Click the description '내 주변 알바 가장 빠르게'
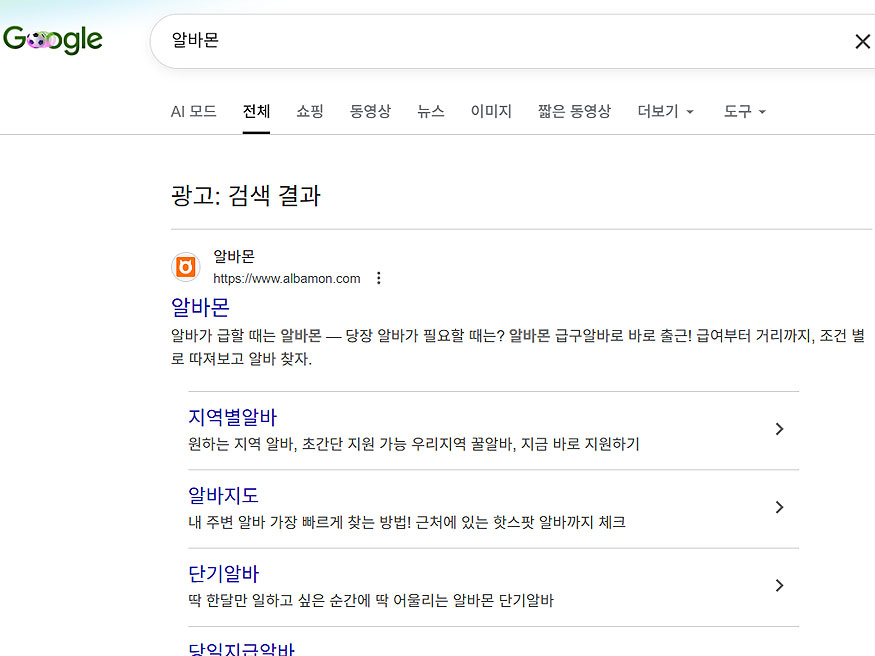The image size is (875, 656). tap(407, 522)
